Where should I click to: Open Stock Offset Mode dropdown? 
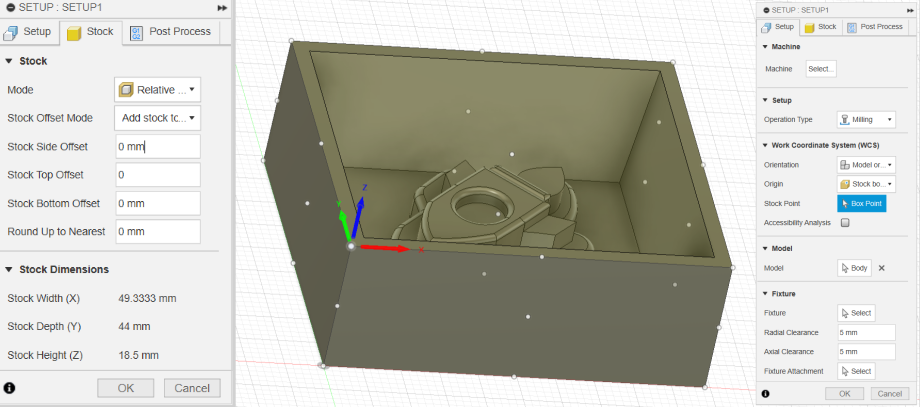tap(157, 118)
